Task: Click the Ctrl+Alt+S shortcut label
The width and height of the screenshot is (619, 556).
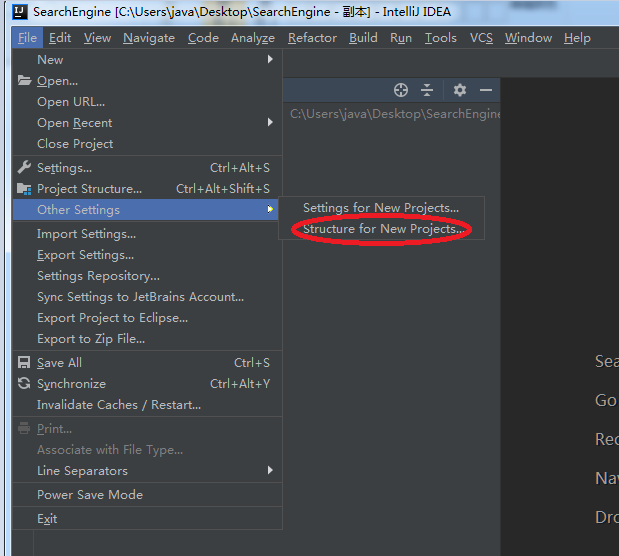Action: coord(240,168)
